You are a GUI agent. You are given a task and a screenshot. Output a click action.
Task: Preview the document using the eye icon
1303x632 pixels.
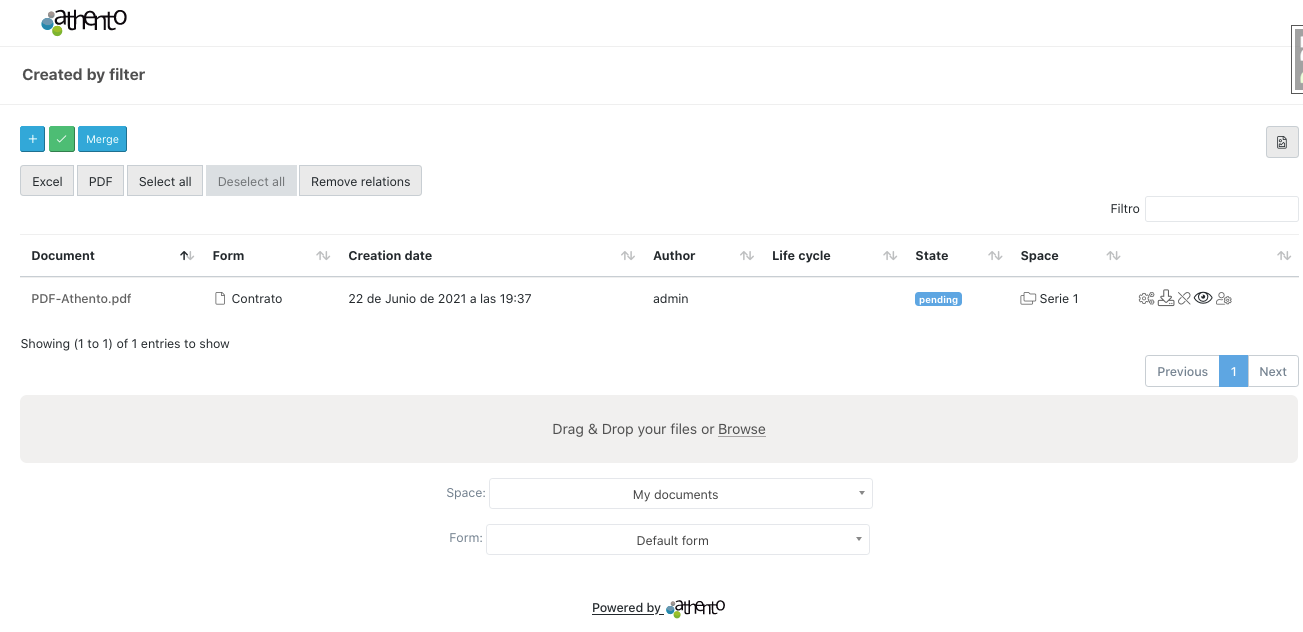coord(1203,298)
